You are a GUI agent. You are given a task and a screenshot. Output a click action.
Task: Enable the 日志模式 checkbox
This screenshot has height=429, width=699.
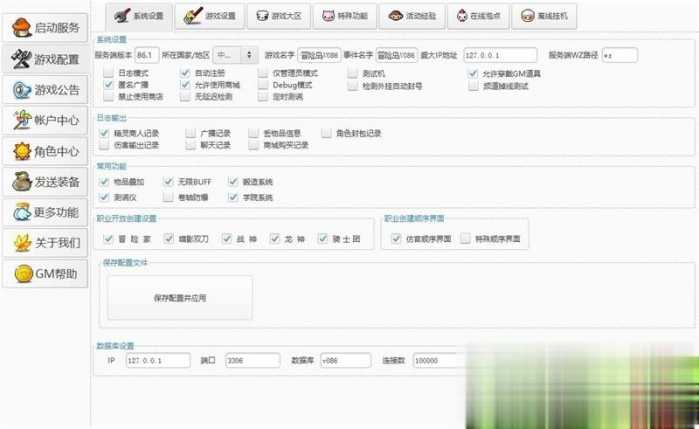coord(108,73)
